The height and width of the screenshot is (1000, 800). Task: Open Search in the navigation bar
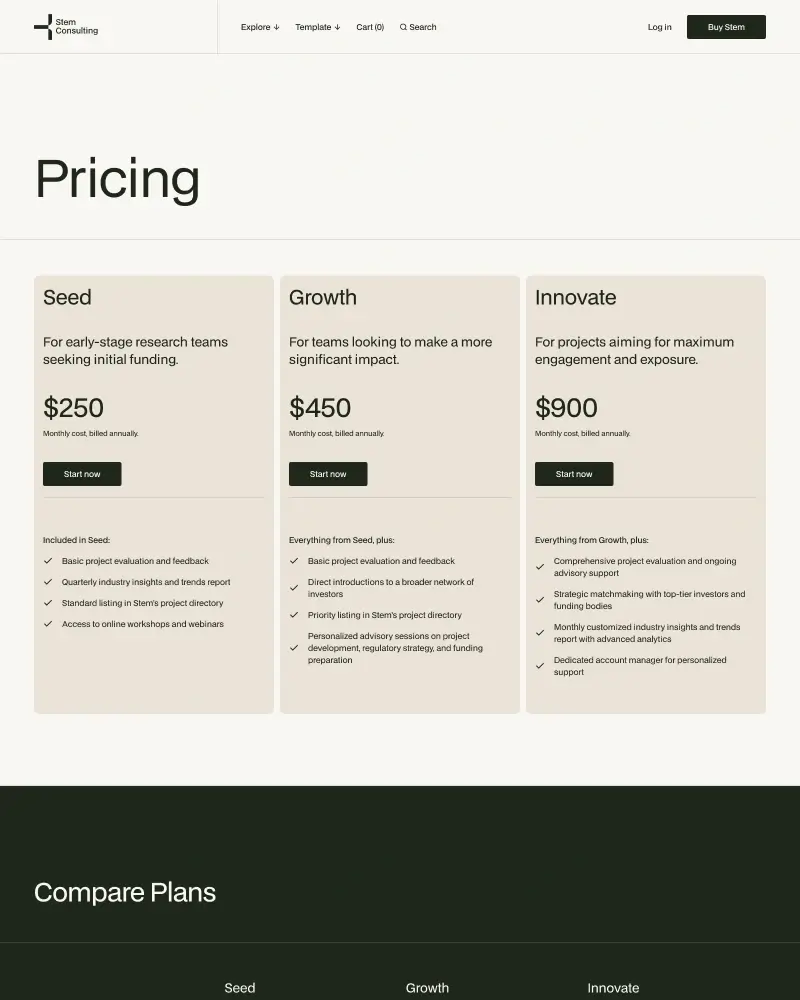422,27
